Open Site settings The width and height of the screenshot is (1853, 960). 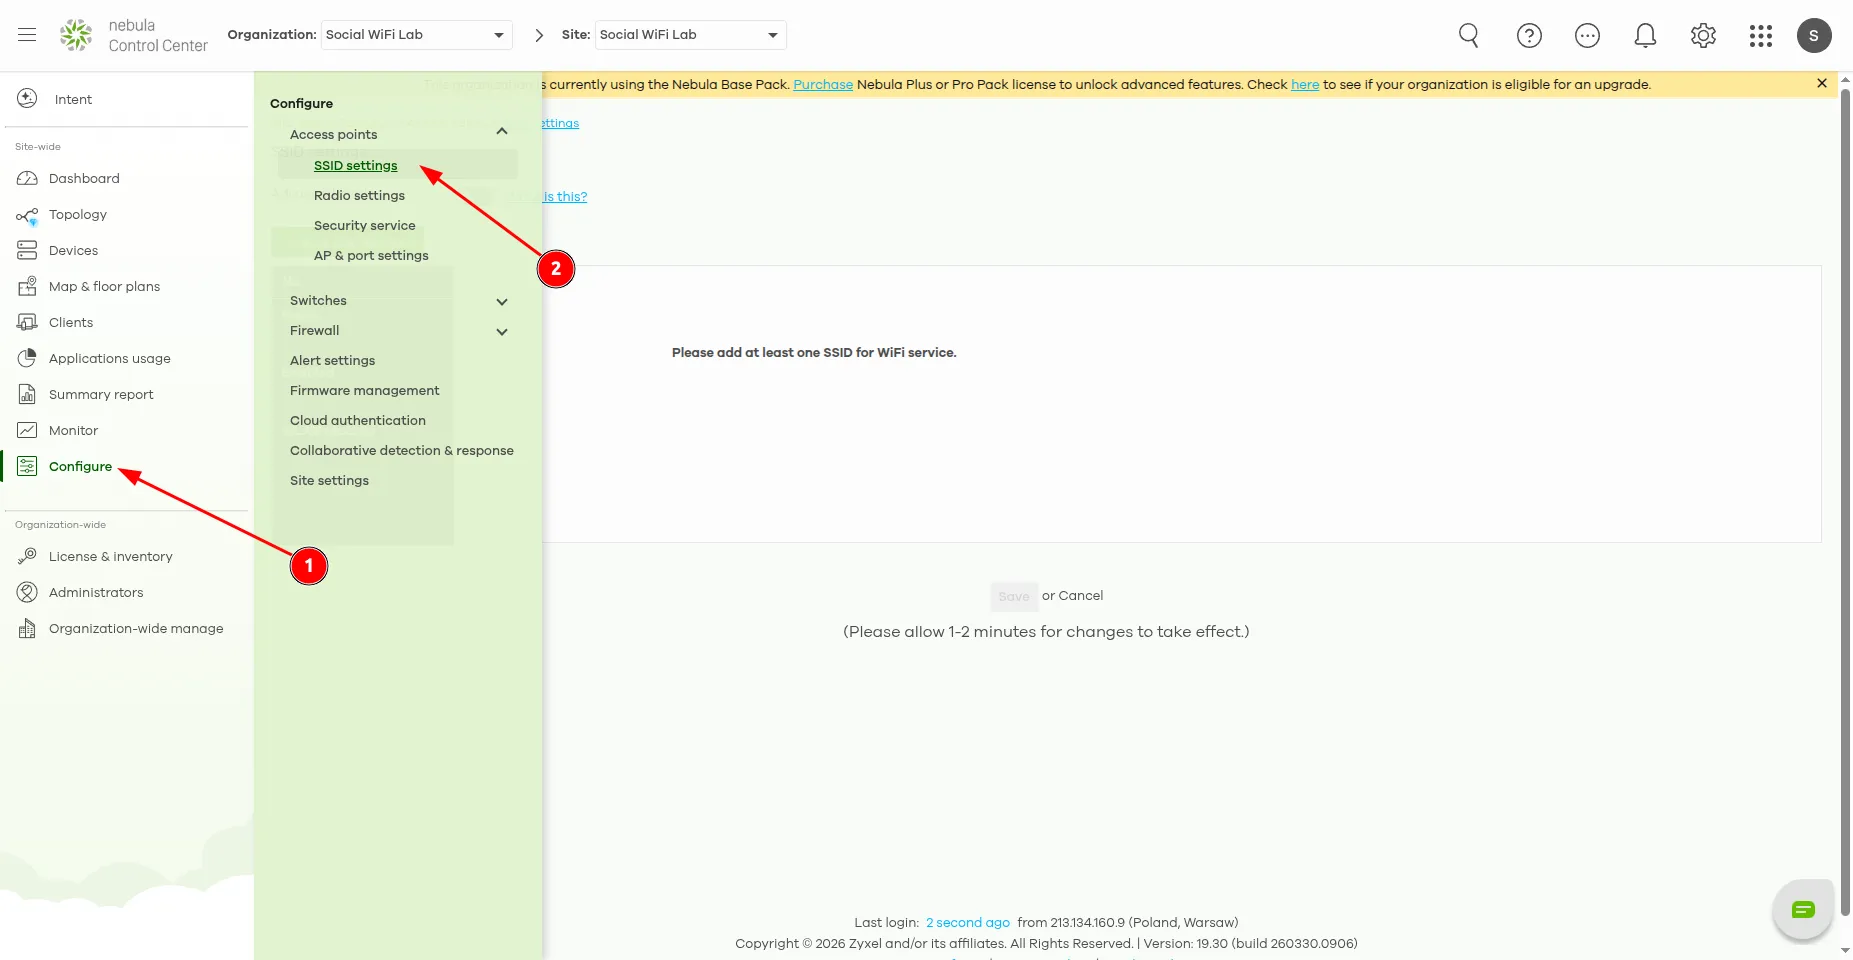coord(329,480)
